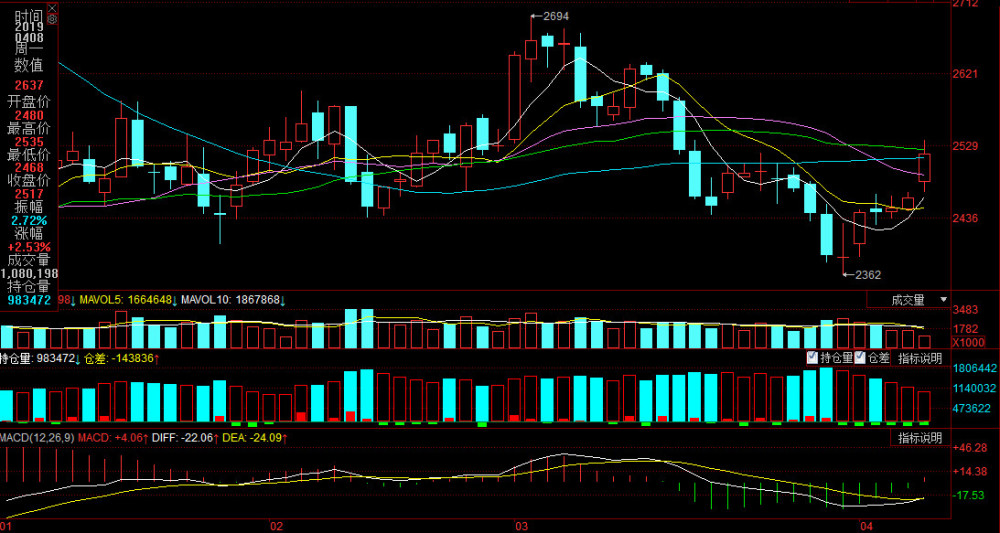Click the MAVOL10: 1867868 label
The image size is (1000, 533).
coord(232,300)
